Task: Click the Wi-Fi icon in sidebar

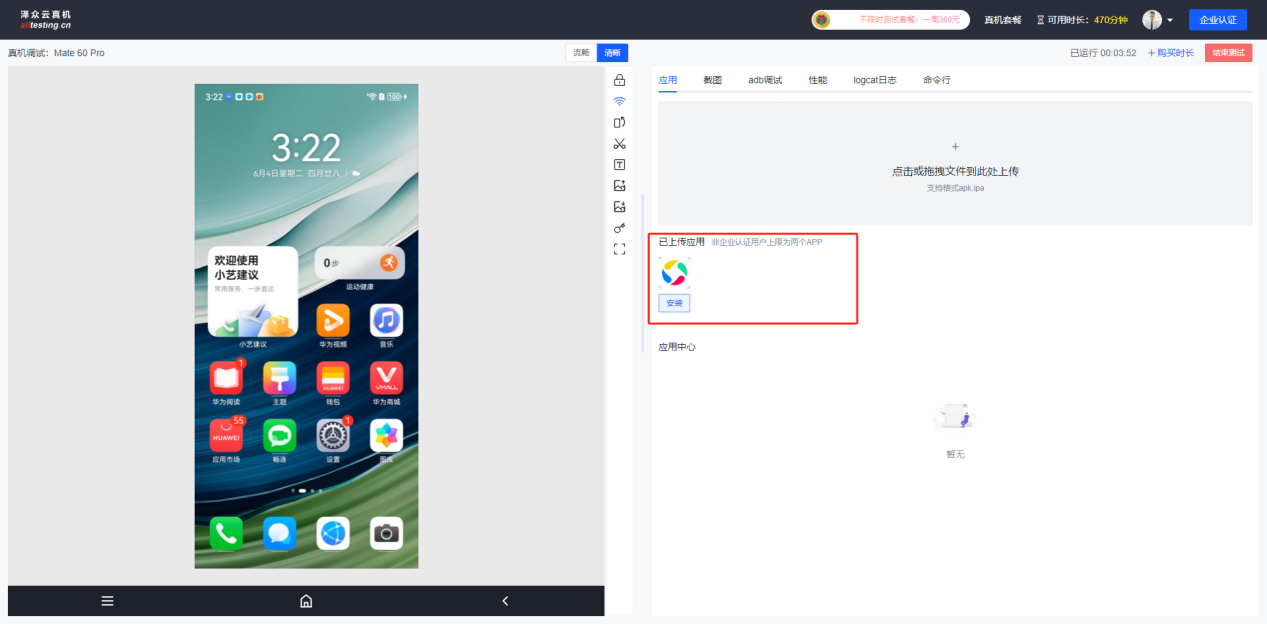Action: click(x=619, y=101)
